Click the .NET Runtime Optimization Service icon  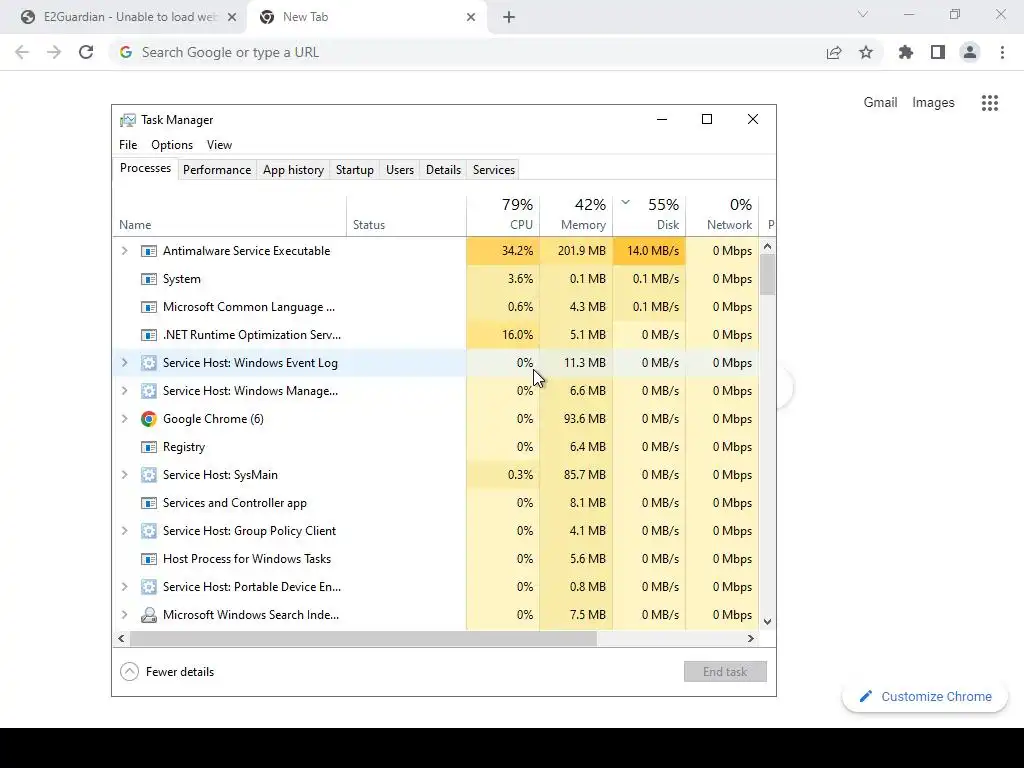click(149, 335)
